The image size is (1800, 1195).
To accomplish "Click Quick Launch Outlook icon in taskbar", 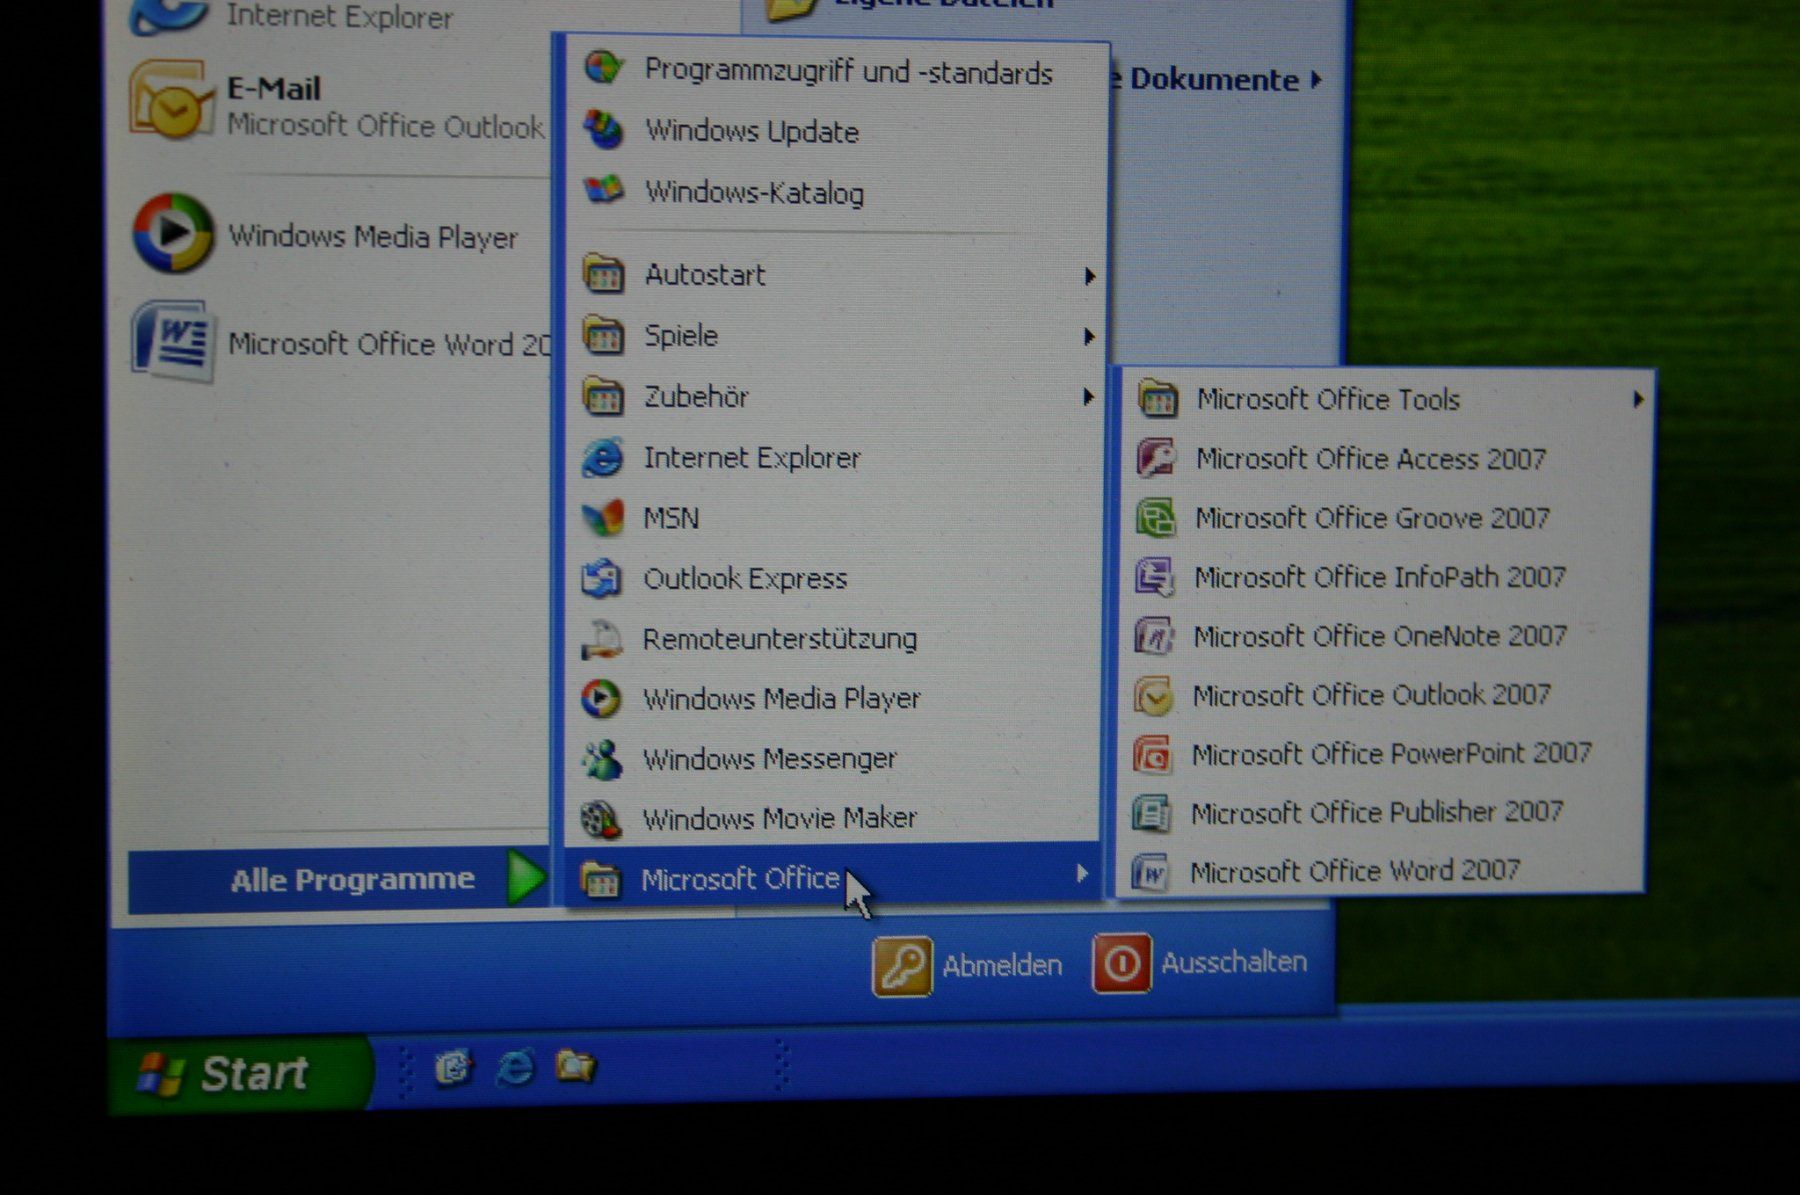I will coord(454,1069).
